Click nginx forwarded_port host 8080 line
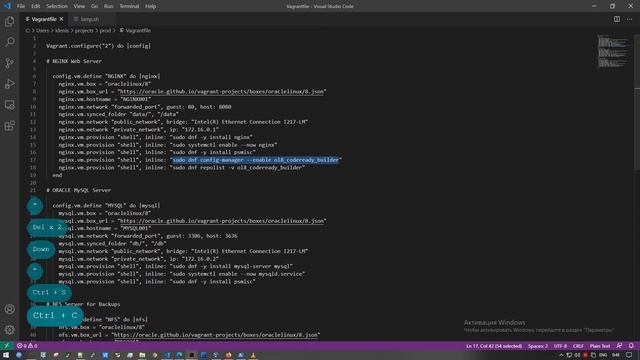The height and width of the screenshot is (360, 640). pyautogui.click(x=144, y=107)
